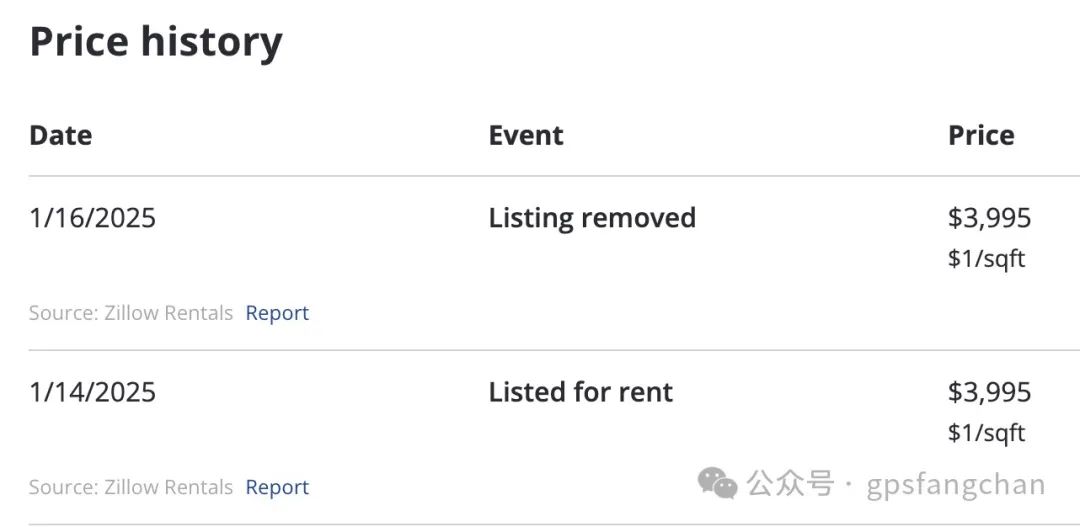1080x527 pixels.
Task: Open Report link for 1/16/2025 entry
Action: coord(277,313)
